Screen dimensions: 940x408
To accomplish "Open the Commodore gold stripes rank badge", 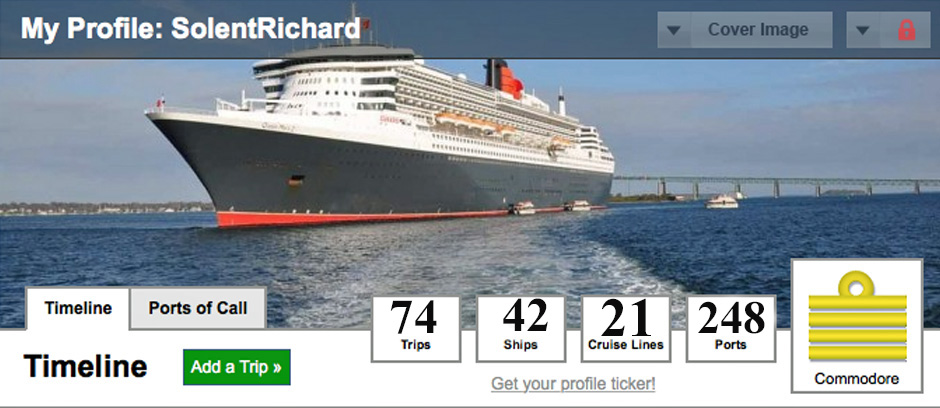I will 857,316.
